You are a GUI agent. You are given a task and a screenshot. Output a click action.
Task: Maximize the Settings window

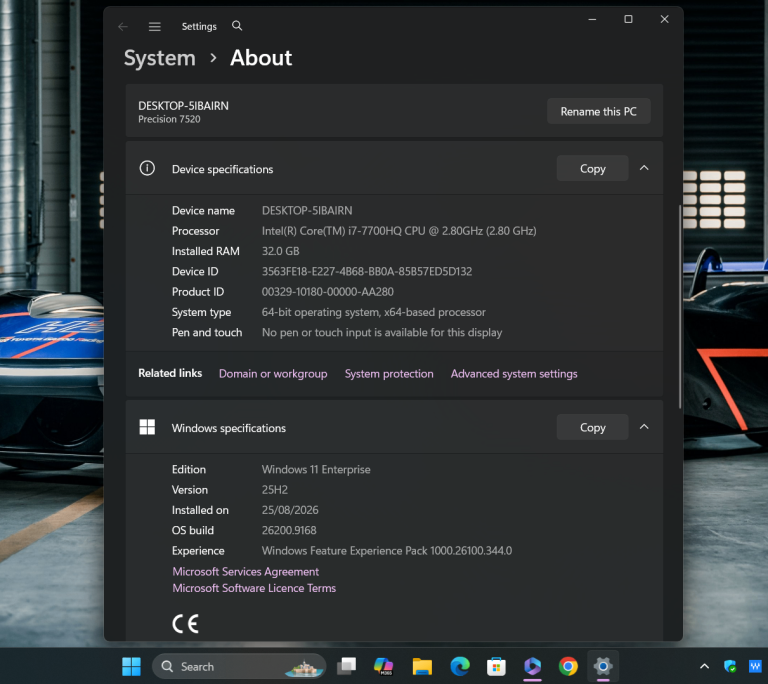[x=628, y=19]
